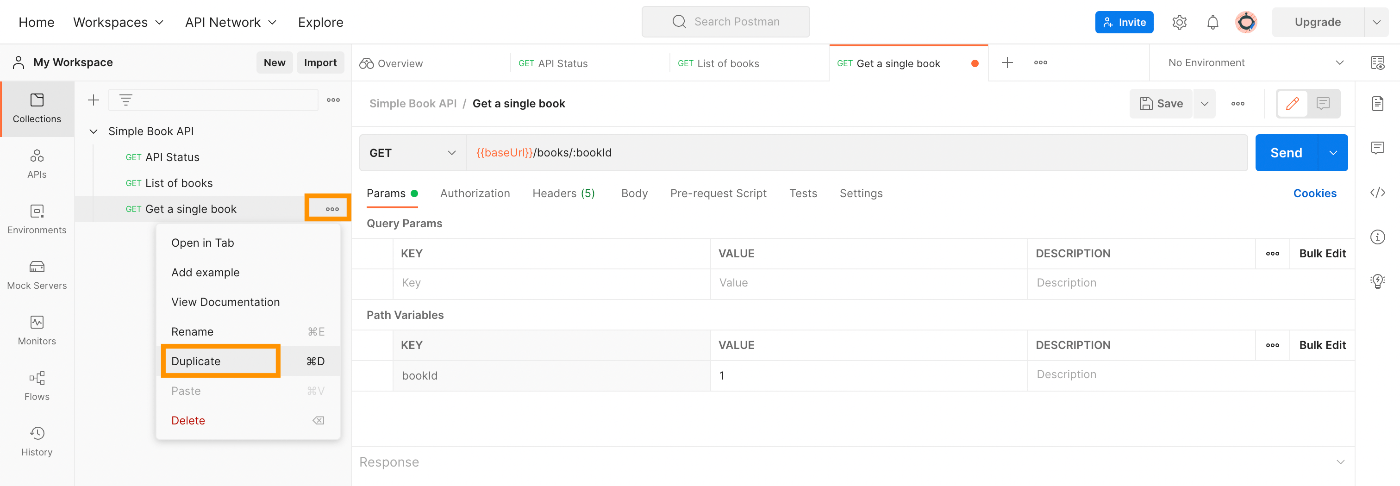Open the comments icon in right sidebar

coord(1378,148)
